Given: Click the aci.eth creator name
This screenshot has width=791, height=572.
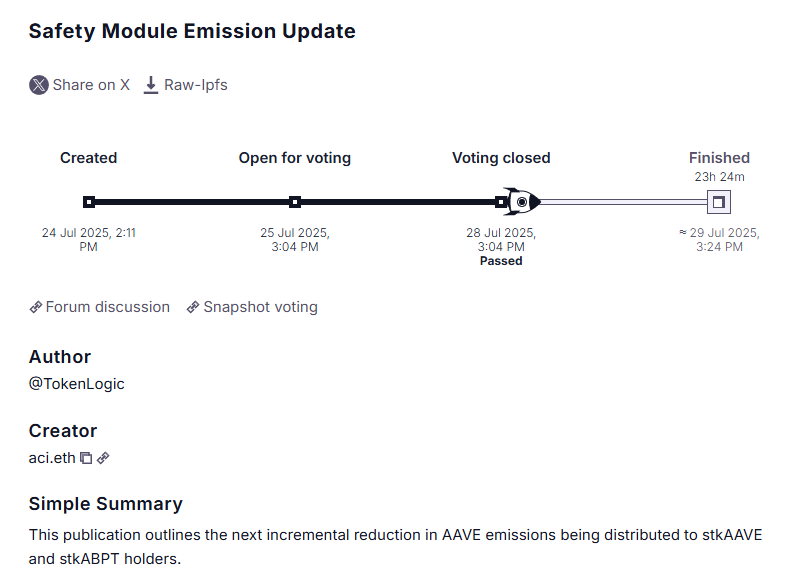Looking at the screenshot, I should point(52,458).
